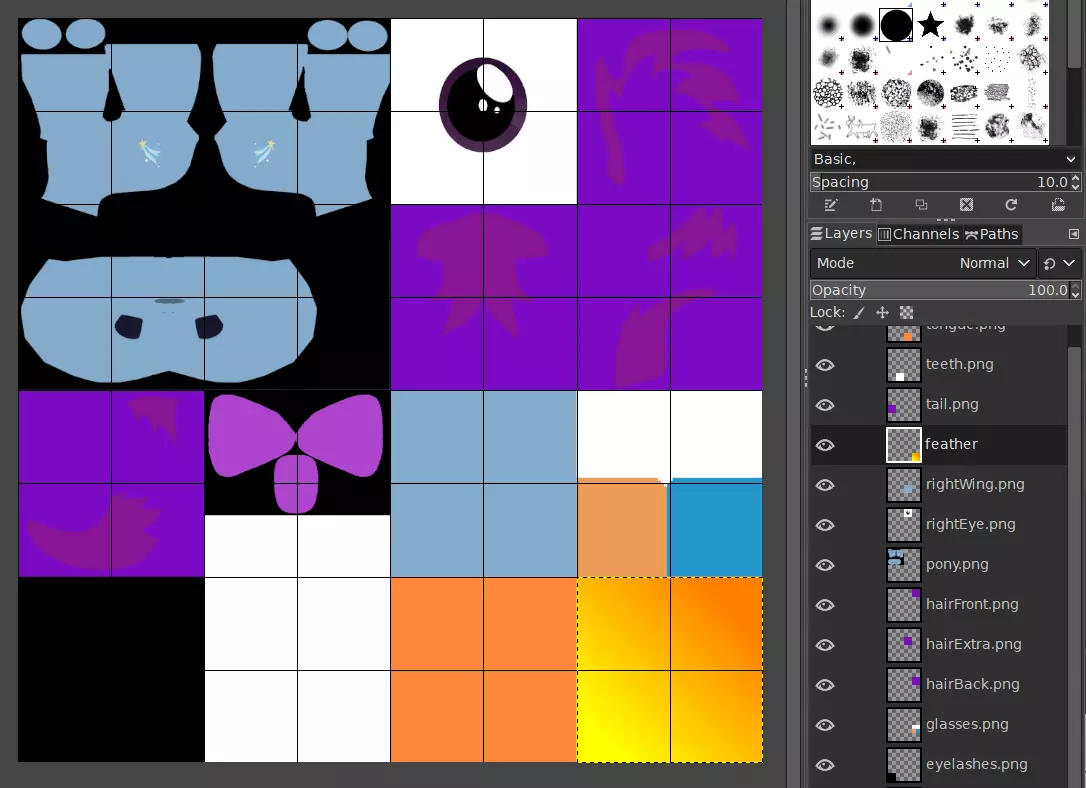Select the pony.png layer name
The width and height of the screenshot is (1086, 788).
coord(956,564)
